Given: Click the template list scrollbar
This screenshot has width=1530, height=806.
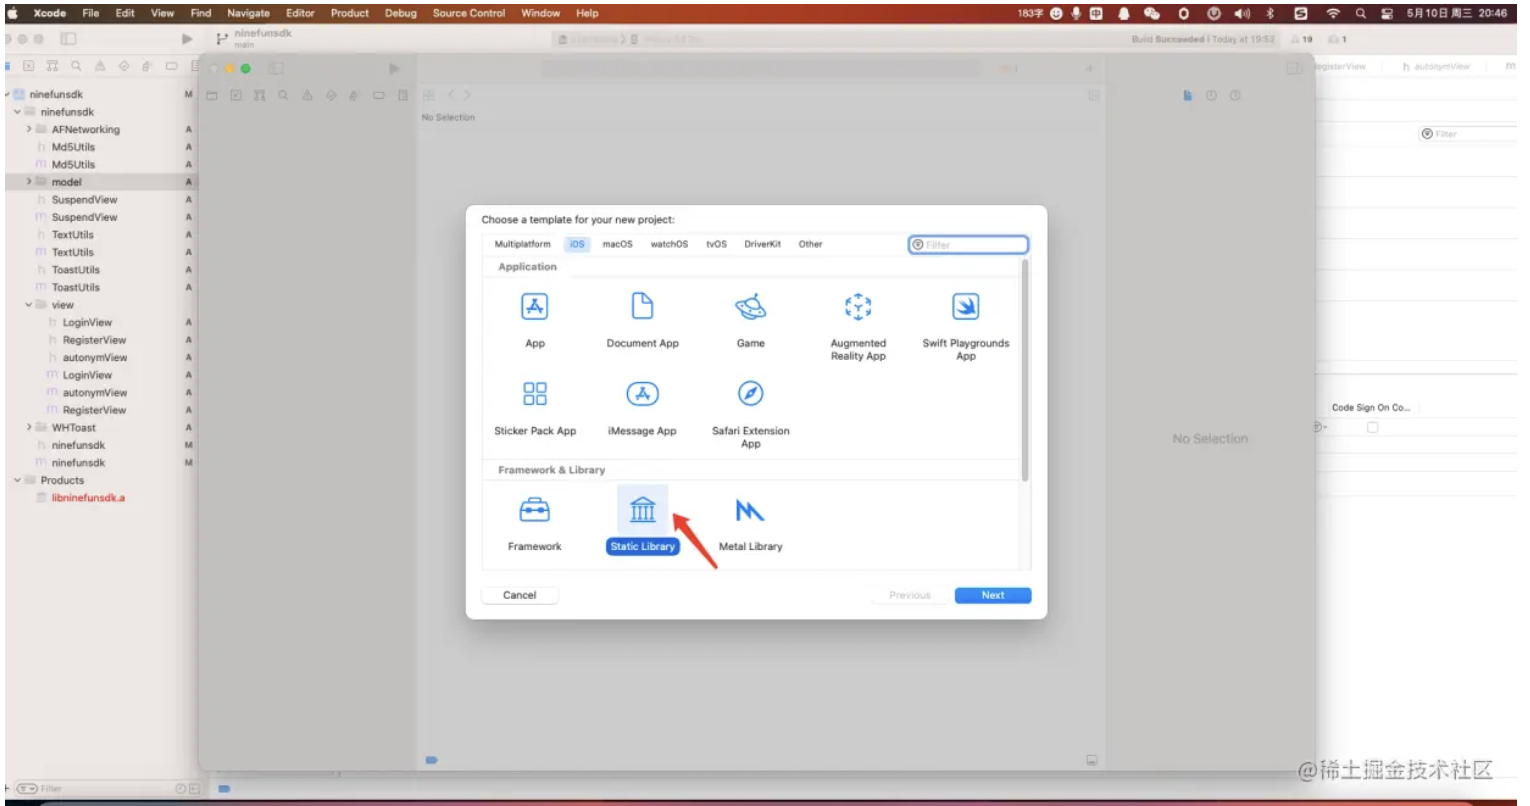Looking at the screenshot, I should coord(1023,370).
